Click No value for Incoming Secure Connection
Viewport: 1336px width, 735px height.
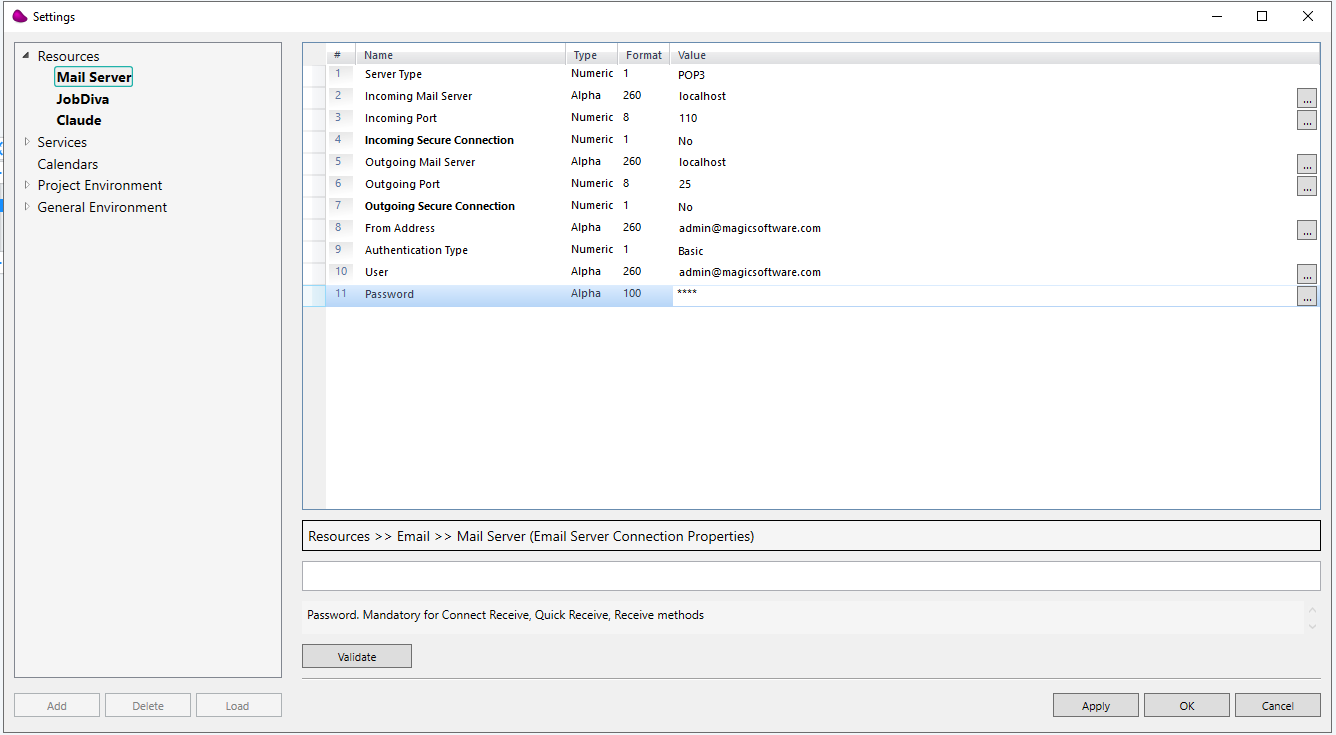point(685,141)
